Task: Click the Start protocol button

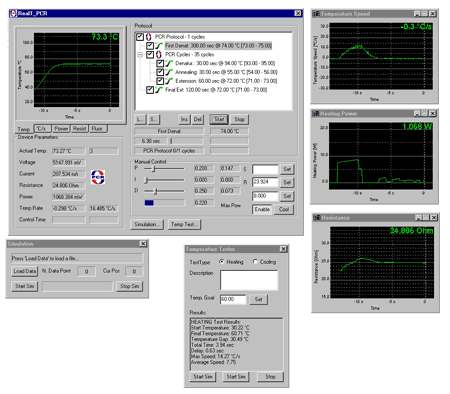Action: tap(219, 119)
